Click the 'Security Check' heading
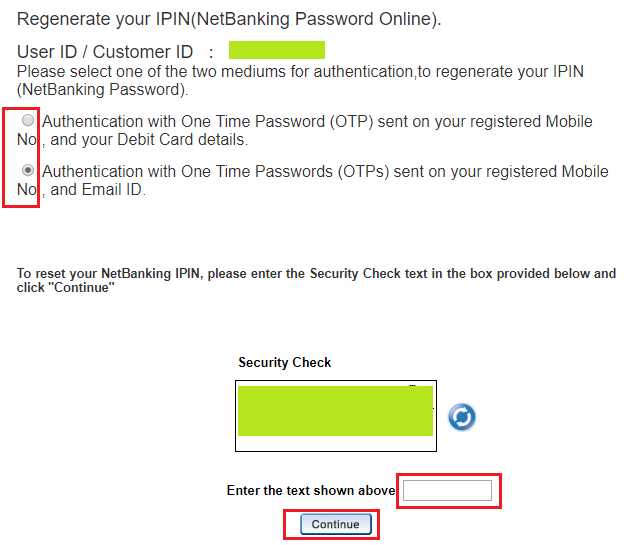 tap(285, 362)
